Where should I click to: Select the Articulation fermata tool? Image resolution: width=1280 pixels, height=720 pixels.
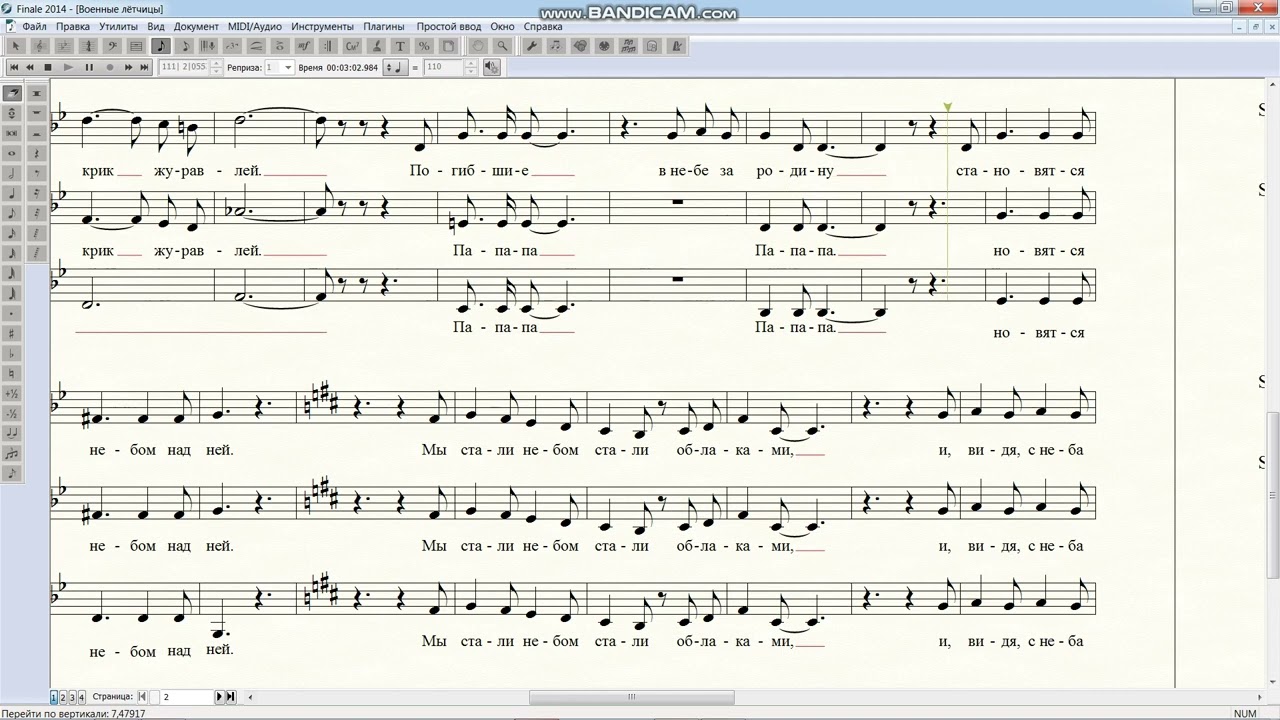pos(280,46)
